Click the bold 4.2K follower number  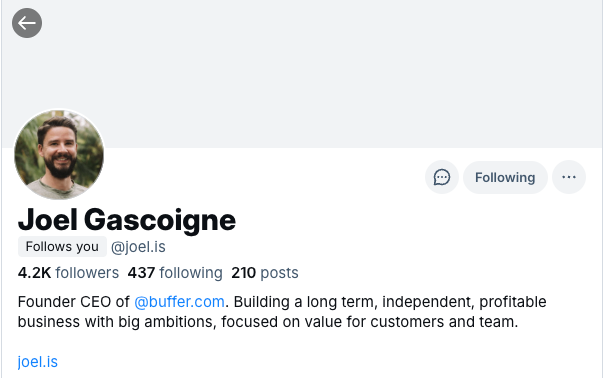pyautogui.click(x=34, y=273)
